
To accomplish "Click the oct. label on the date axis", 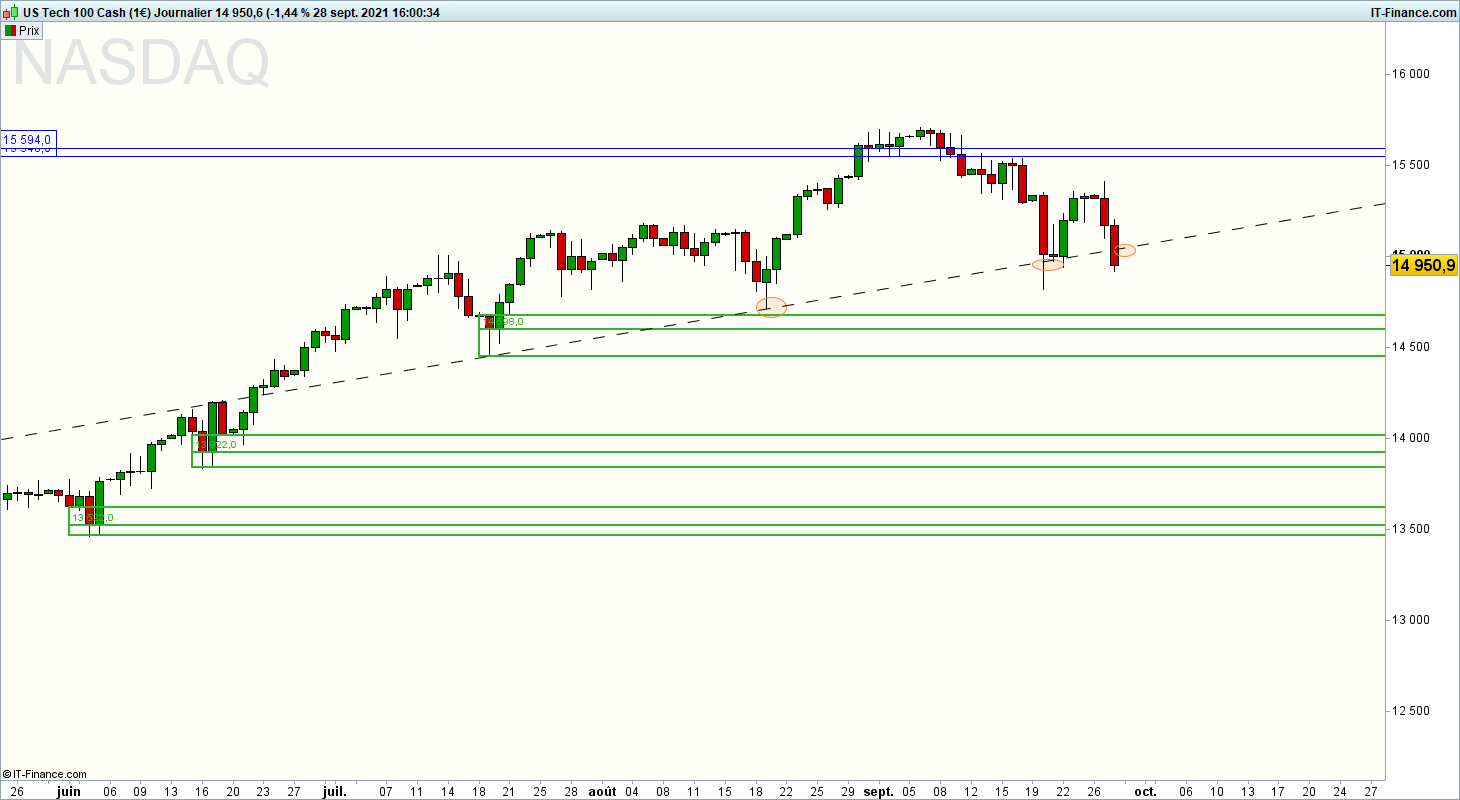I will click(1145, 791).
